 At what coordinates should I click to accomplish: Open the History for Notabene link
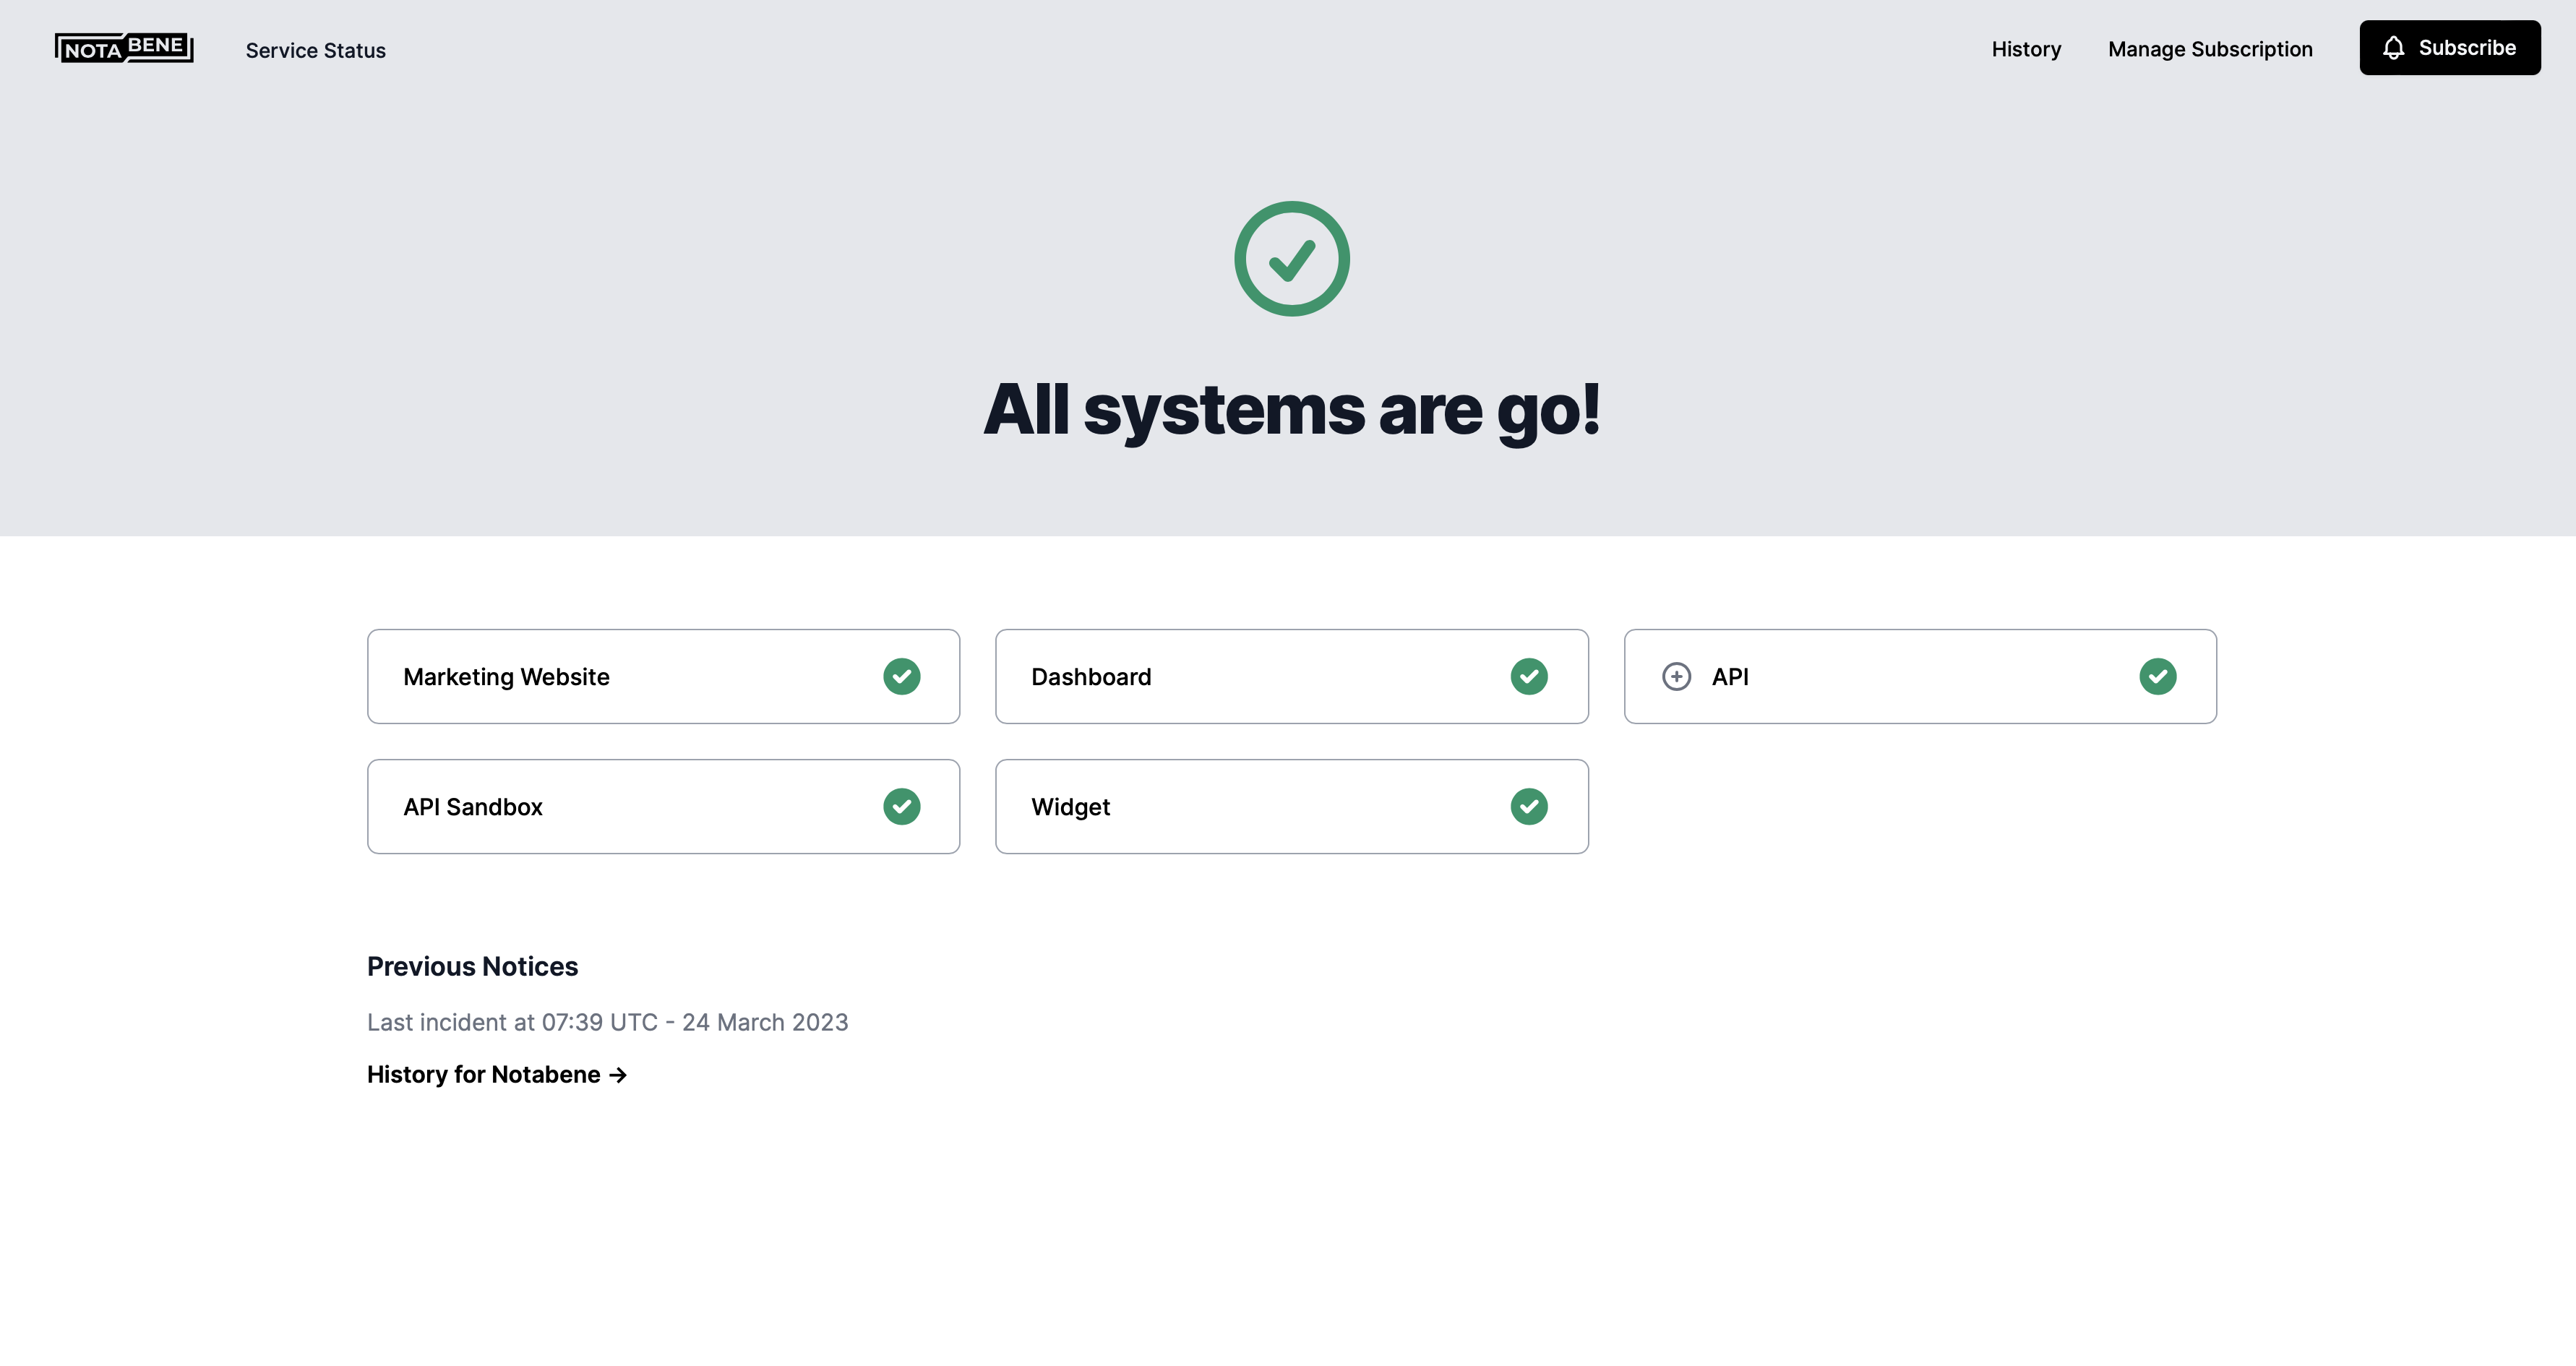[497, 1074]
